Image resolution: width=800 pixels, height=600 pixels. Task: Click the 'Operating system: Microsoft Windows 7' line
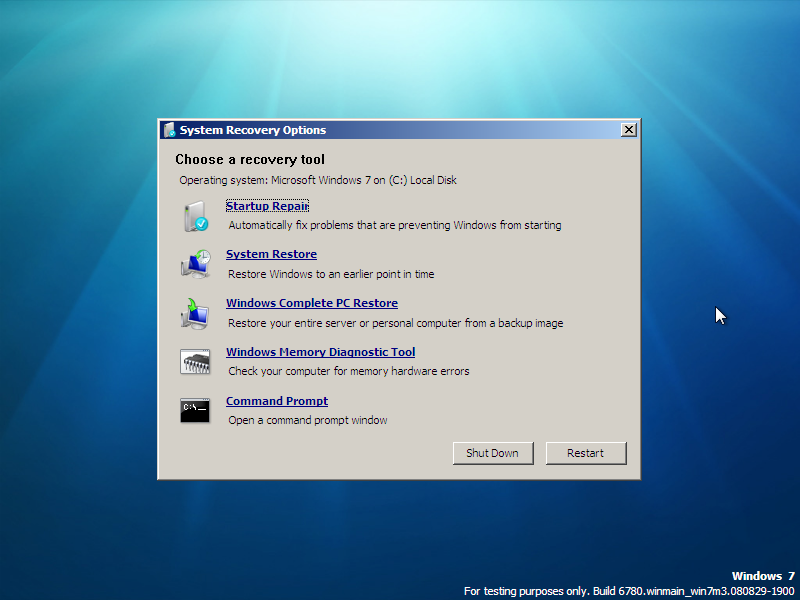pos(318,180)
